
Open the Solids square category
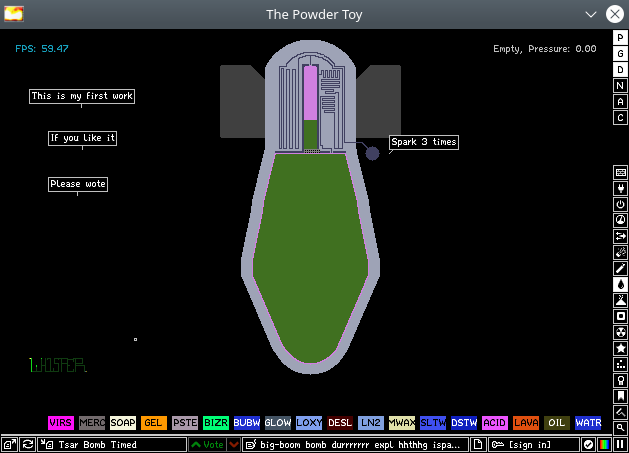[x=620, y=316]
